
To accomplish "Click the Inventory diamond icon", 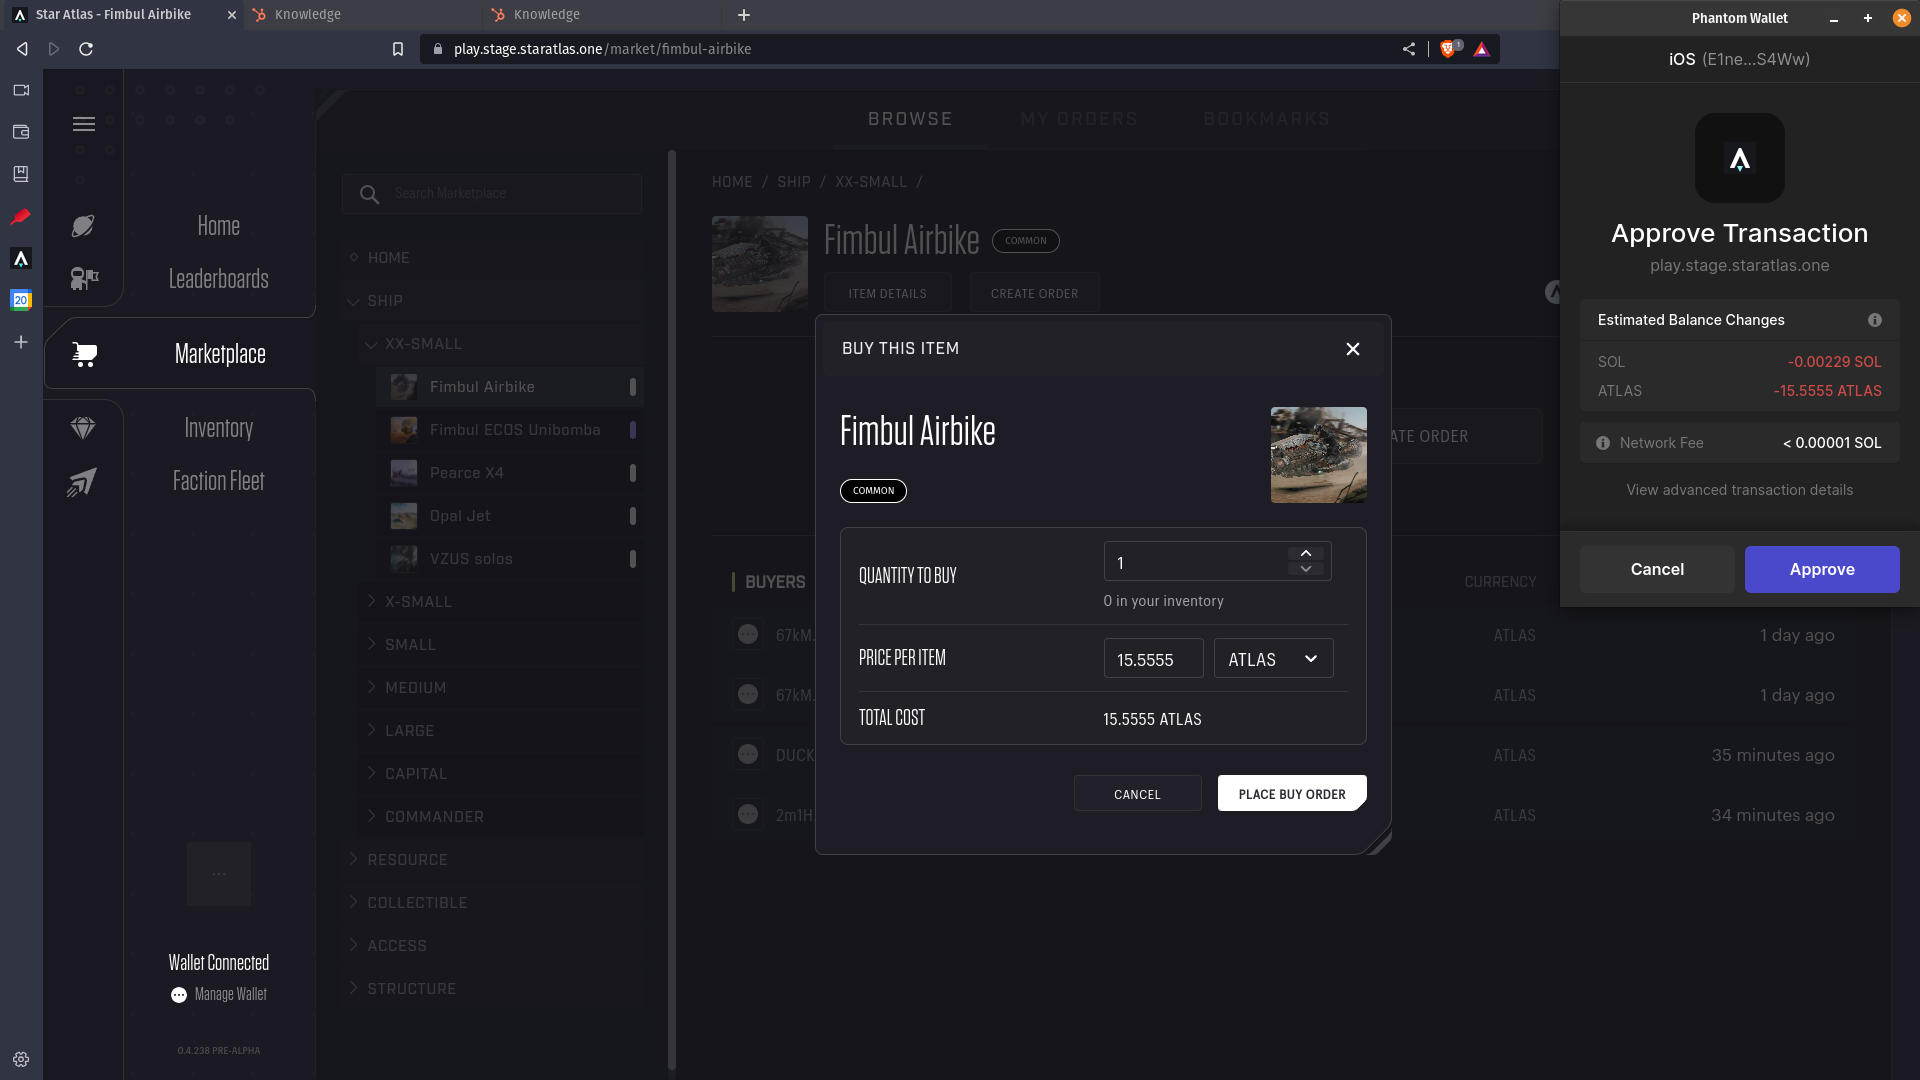I will 83,428.
